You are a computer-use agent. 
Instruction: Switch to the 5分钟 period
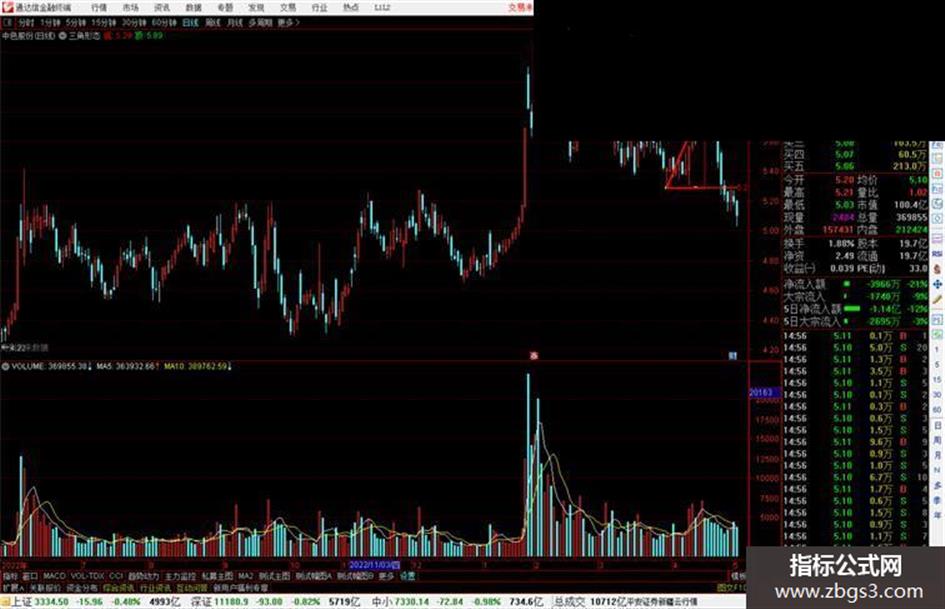click(x=76, y=22)
